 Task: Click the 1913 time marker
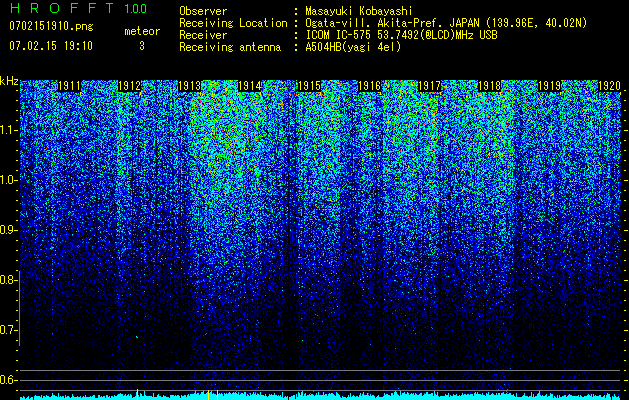(x=189, y=86)
